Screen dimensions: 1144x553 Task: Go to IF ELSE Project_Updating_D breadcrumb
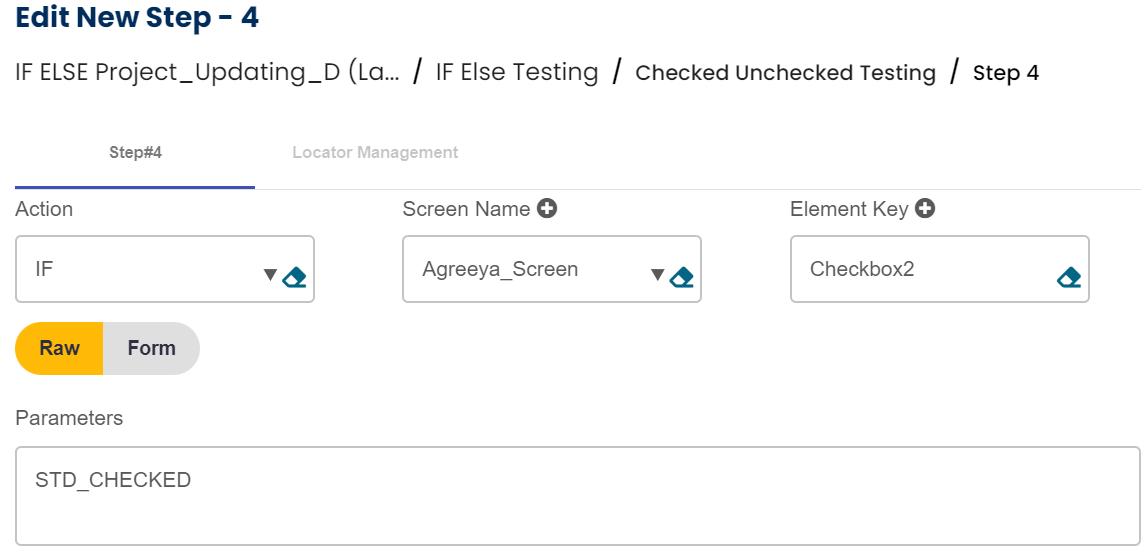pyautogui.click(x=207, y=72)
